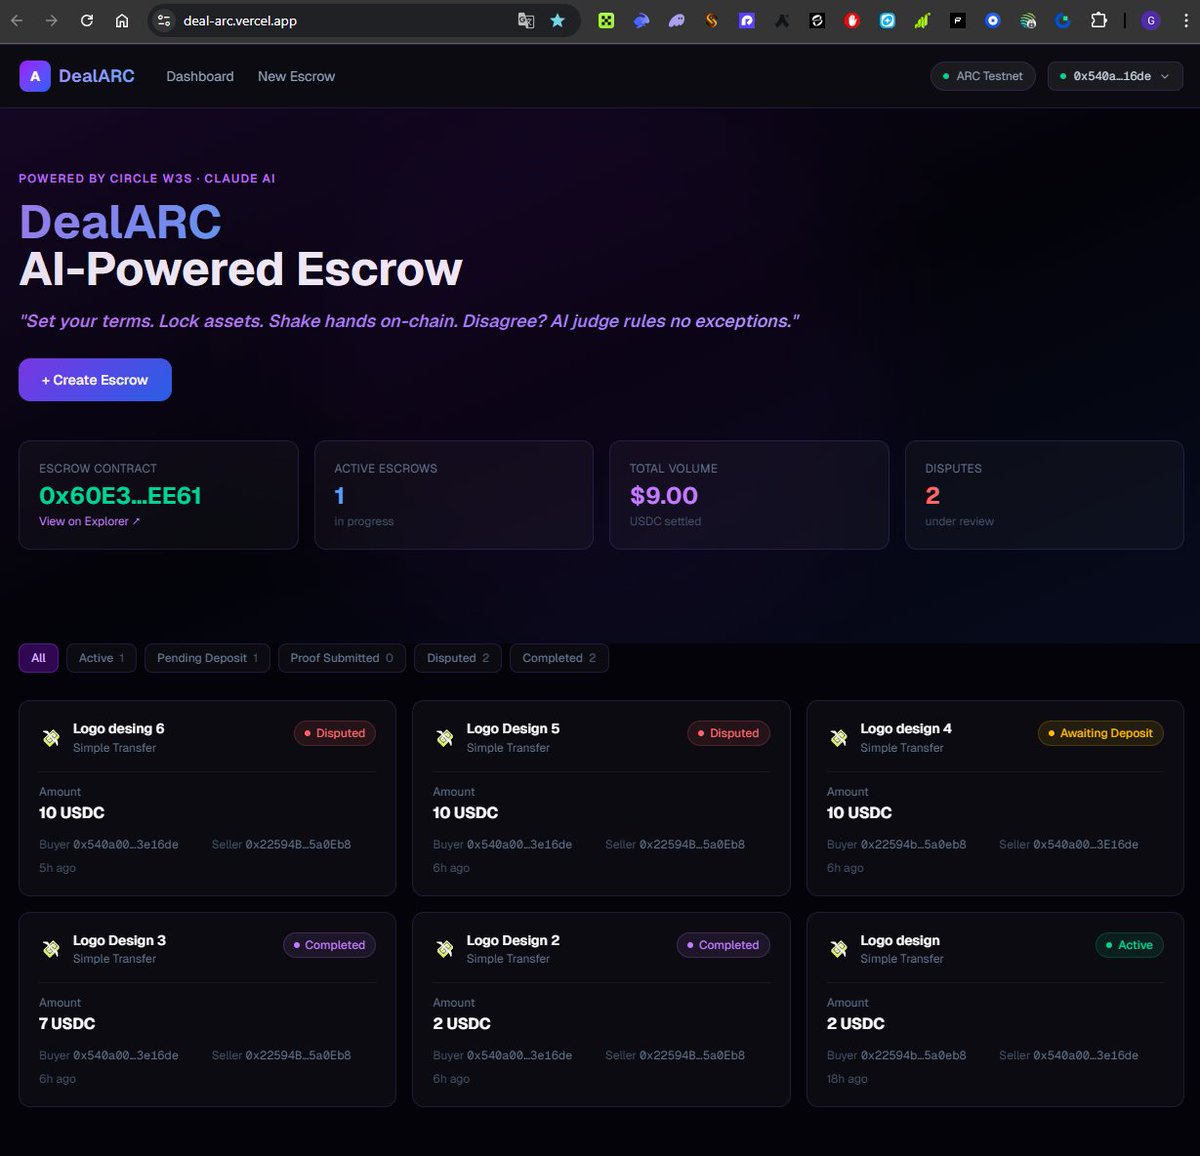Open the ARC Testnet network selector
1200x1156 pixels.
(982, 76)
